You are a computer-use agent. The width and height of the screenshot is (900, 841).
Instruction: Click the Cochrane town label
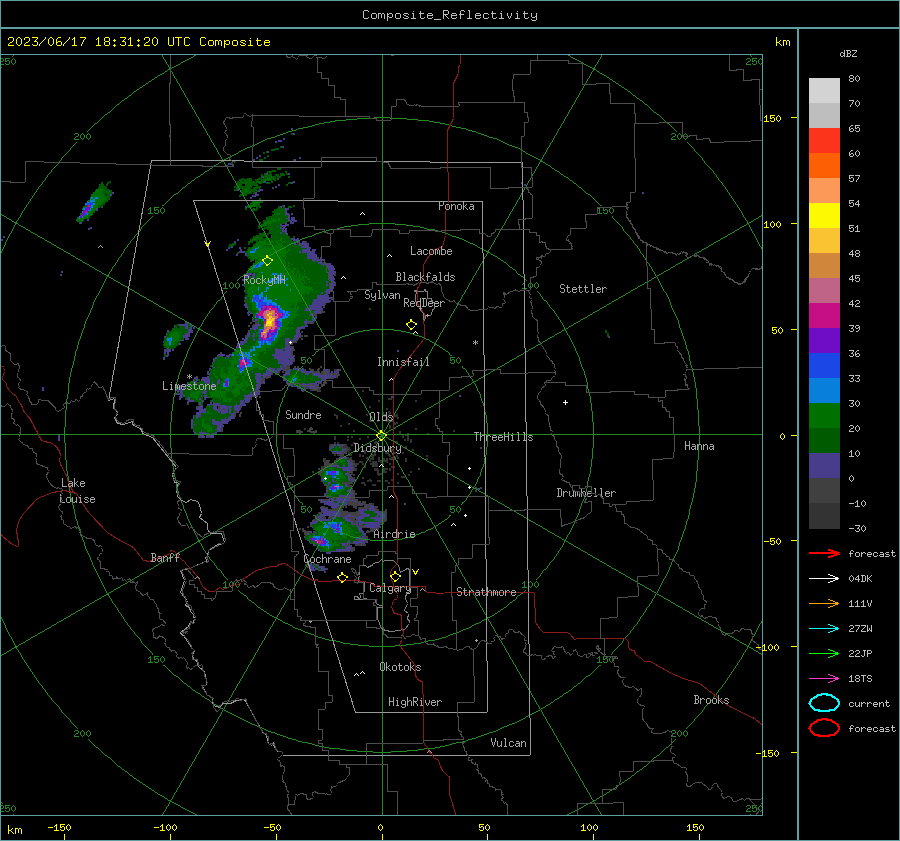pyautogui.click(x=327, y=559)
